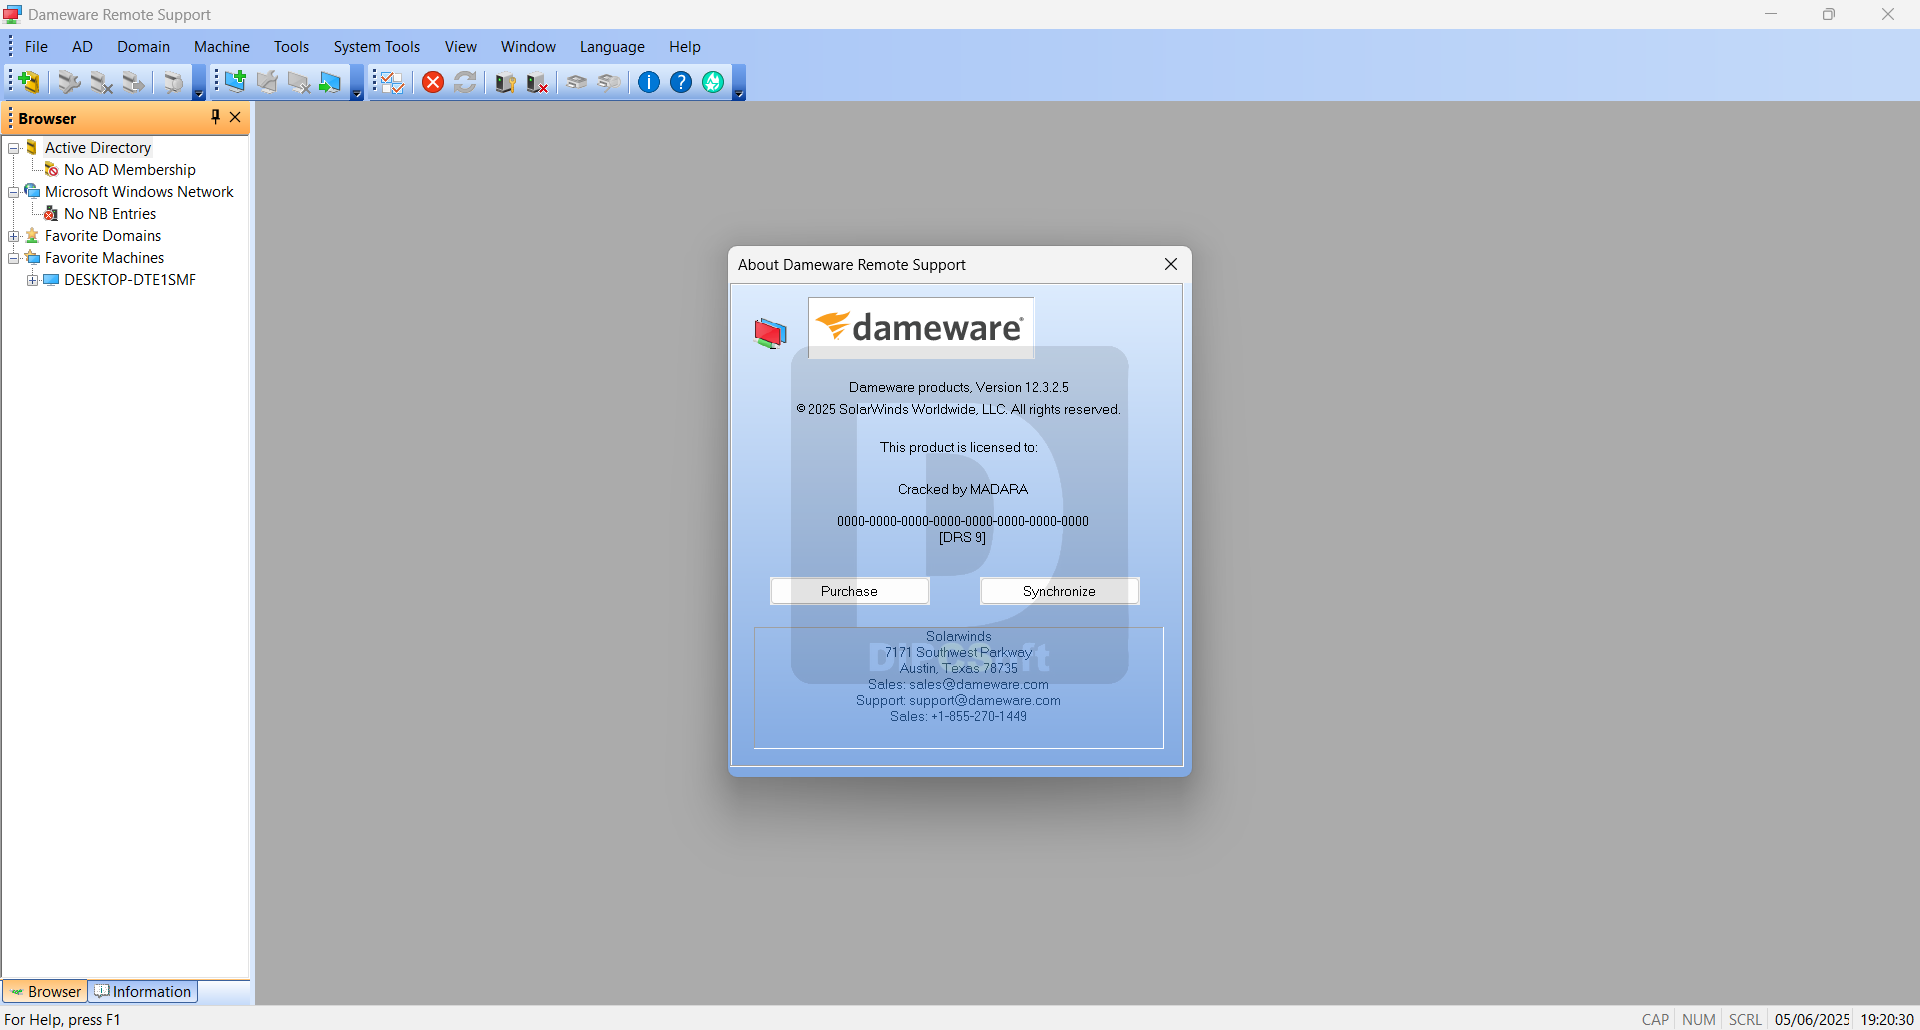Click the SCRL status bar indicator
Viewport: 1920px width, 1030px height.
click(1745, 1019)
